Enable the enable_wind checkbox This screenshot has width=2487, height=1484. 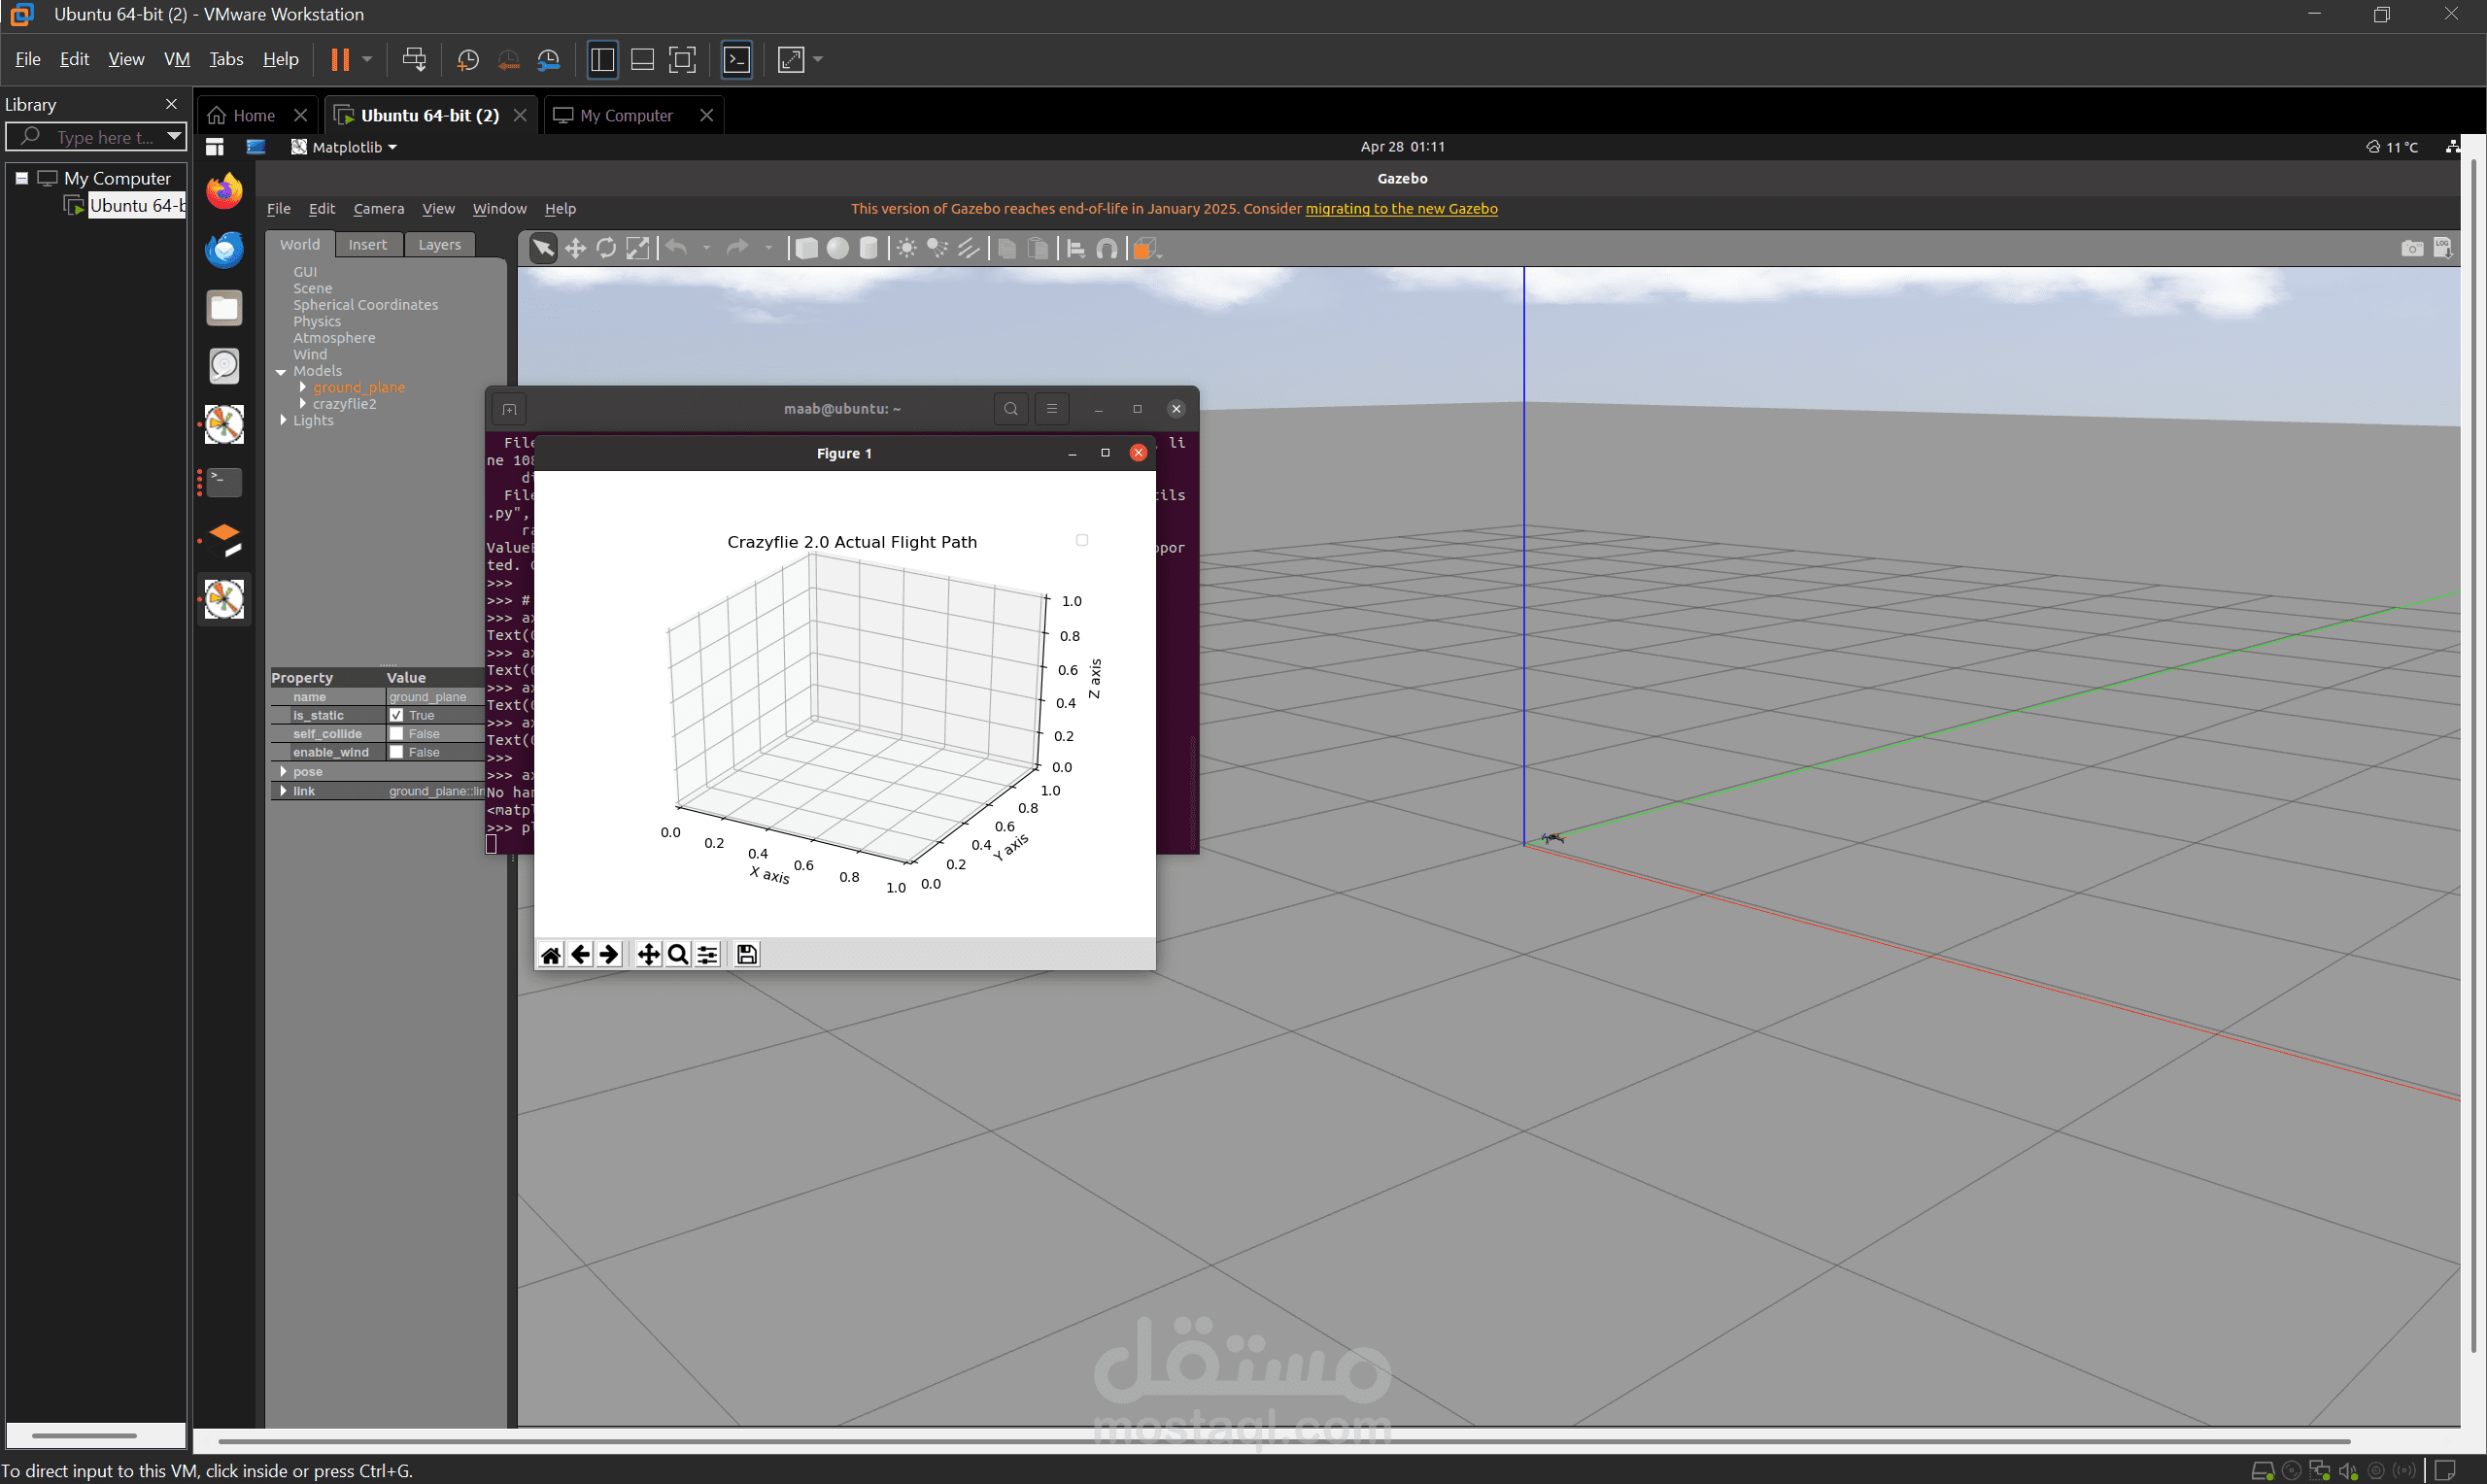(396, 752)
